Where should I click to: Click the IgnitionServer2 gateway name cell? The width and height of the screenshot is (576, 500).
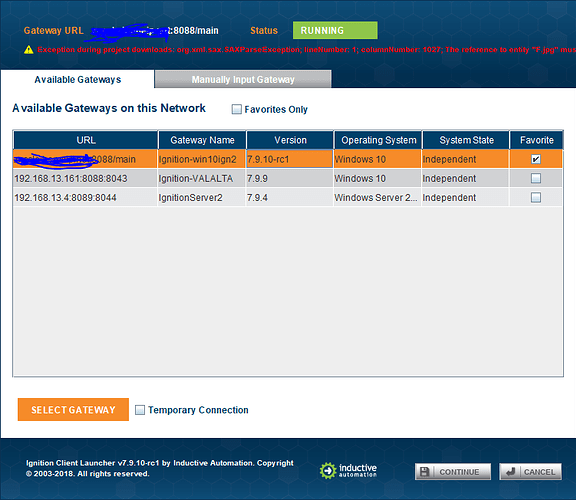[202, 197]
